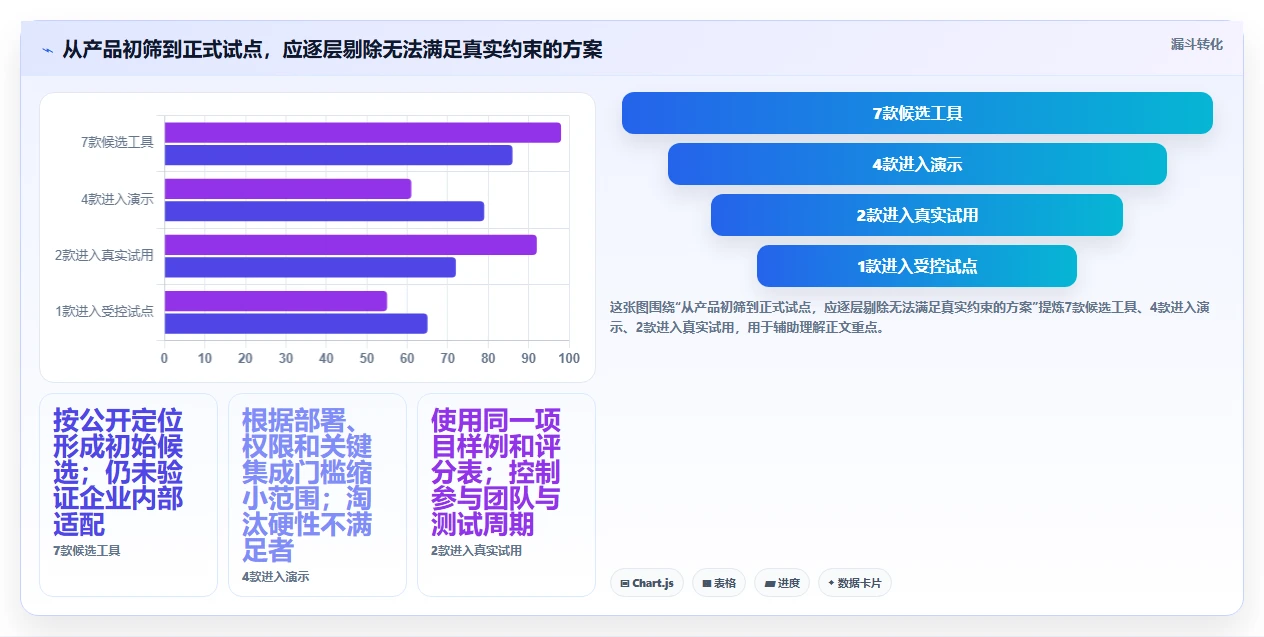The image size is (1264, 637).
Task: Click the 7款候选工具 chart axis label
Action: click(x=117, y=143)
